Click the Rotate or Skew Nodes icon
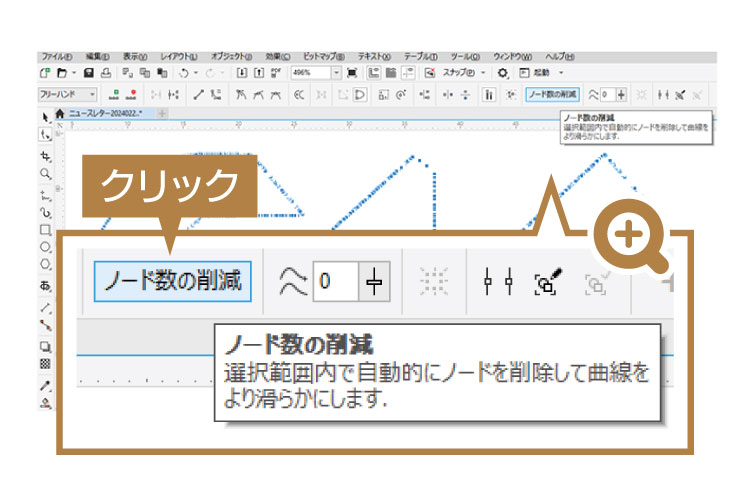The width and height of the screenshot is (750, 500). (x=401, y=95)
